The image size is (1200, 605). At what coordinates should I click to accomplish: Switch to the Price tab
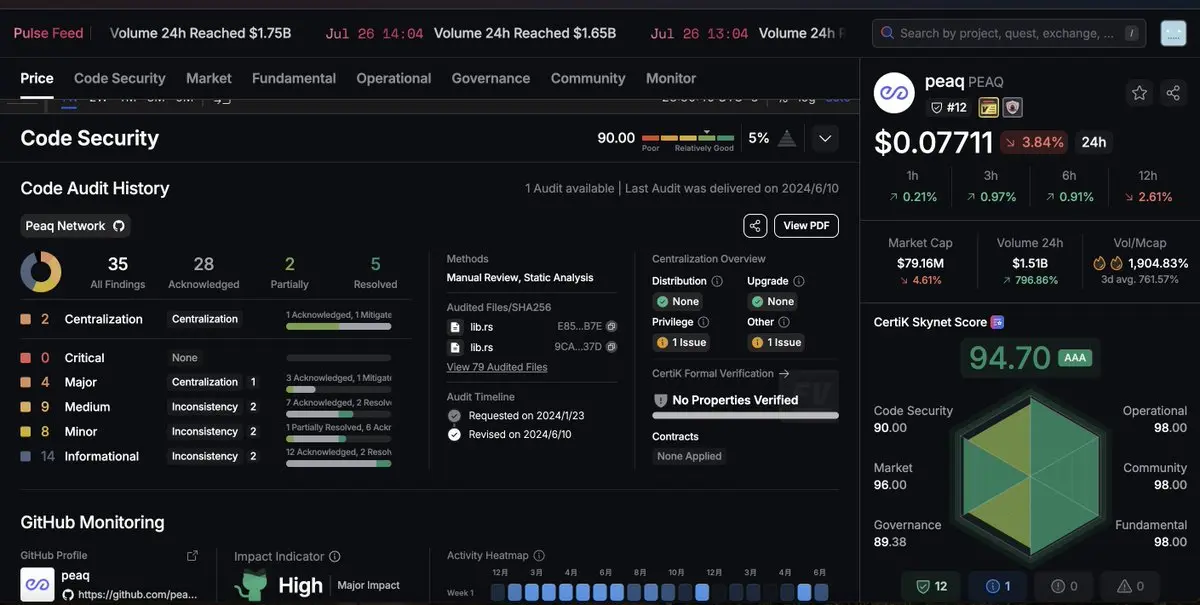click(x=37, y=78)
